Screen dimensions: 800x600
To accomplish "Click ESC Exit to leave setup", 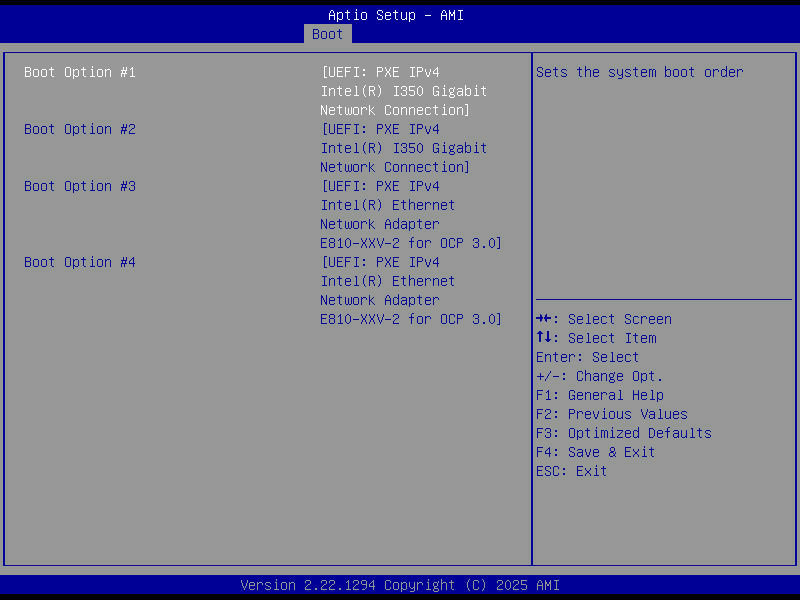I will 570,471.
